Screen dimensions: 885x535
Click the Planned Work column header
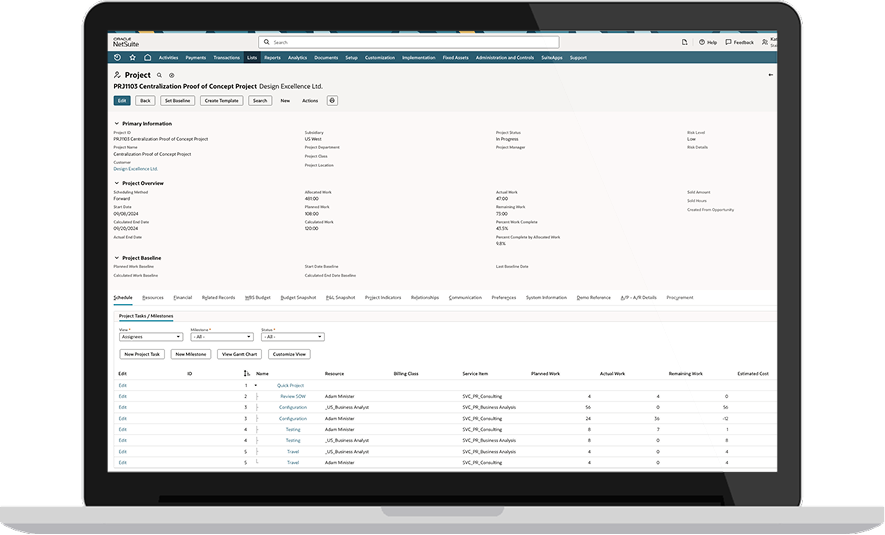click(545, 374)
